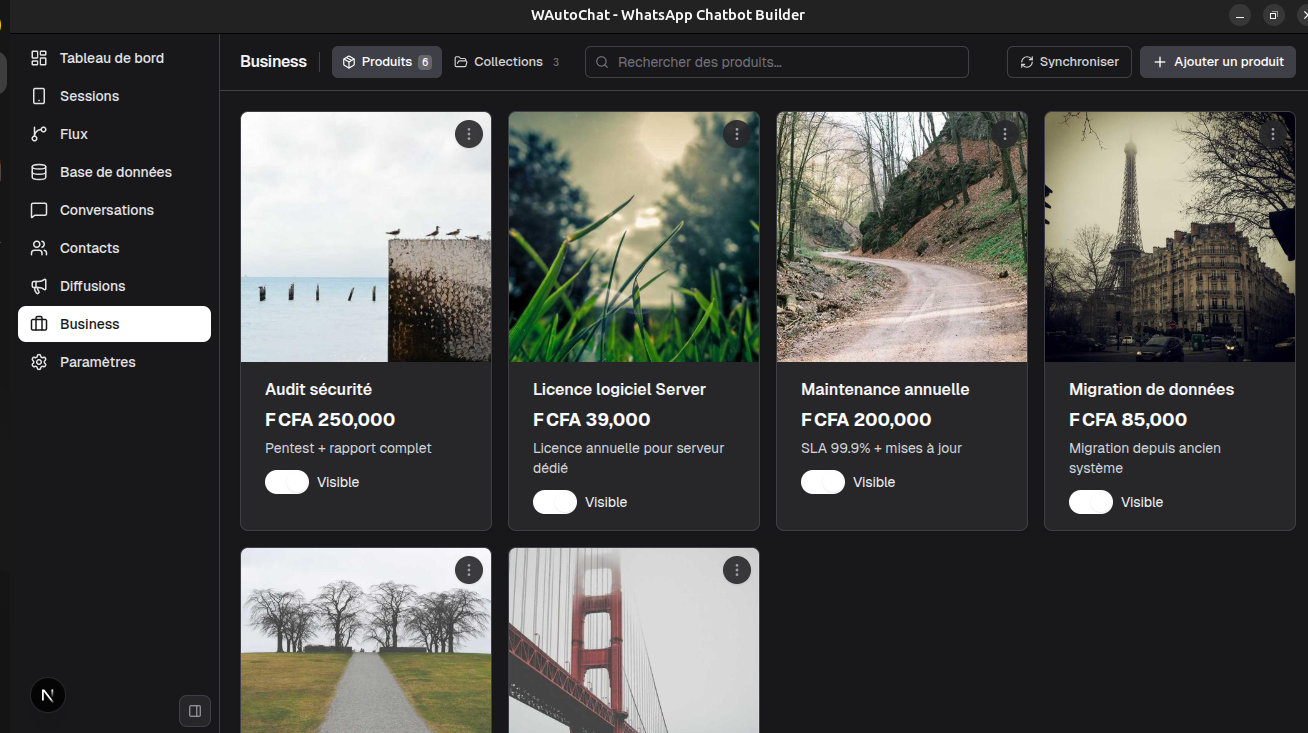Open the Maintenance annuelle forest road image
1308x733 pixels.
click(x=902, y=237)
